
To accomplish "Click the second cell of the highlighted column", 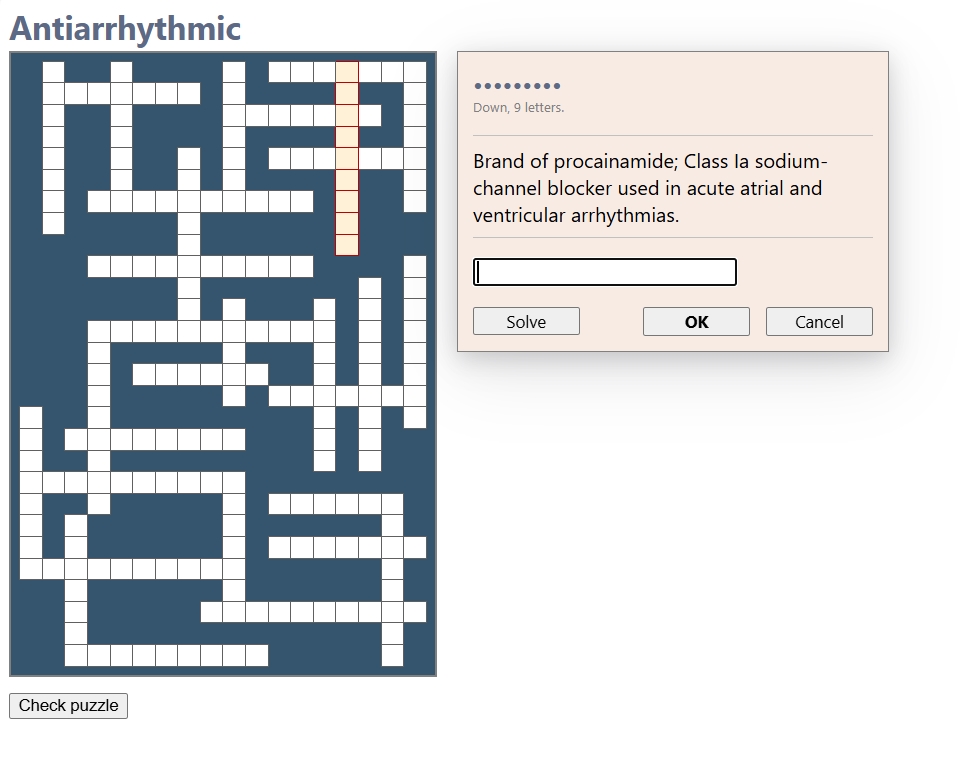I will click(347, 94).
